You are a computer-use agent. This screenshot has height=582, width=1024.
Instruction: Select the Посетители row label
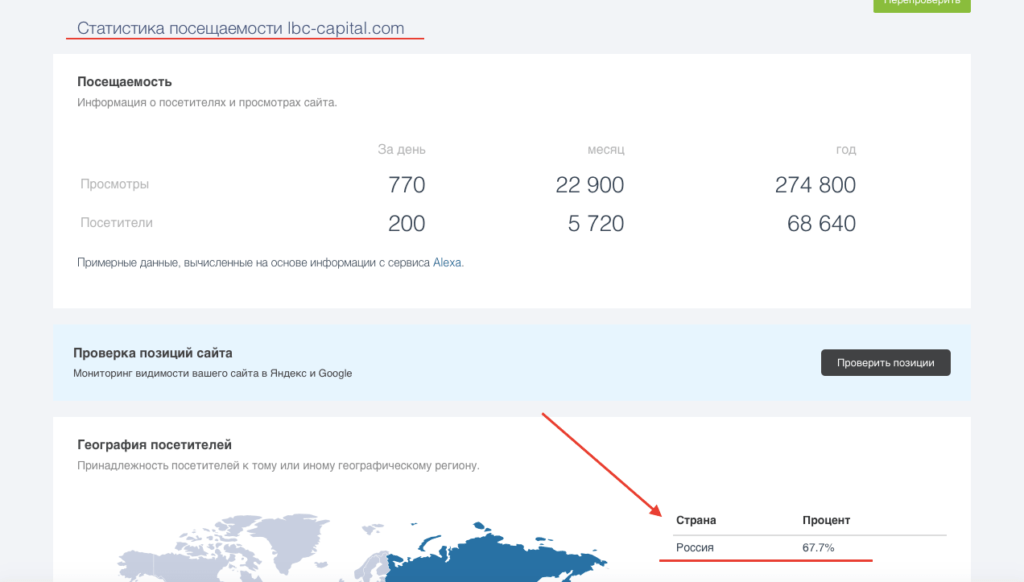point(117,222)
